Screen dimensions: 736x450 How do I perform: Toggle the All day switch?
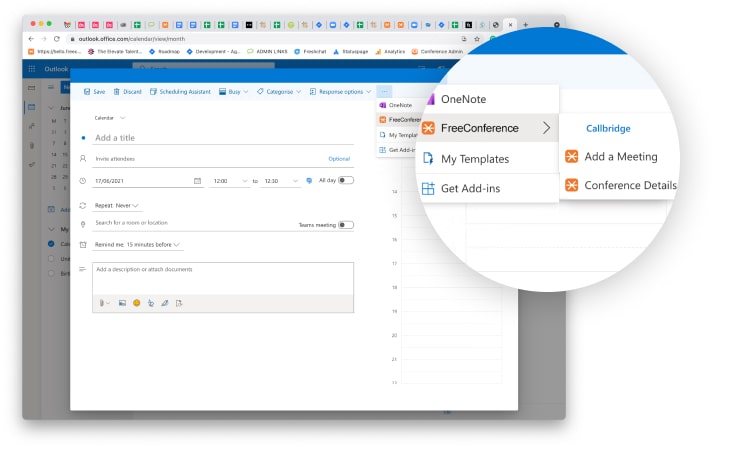[x=346, y=180]
